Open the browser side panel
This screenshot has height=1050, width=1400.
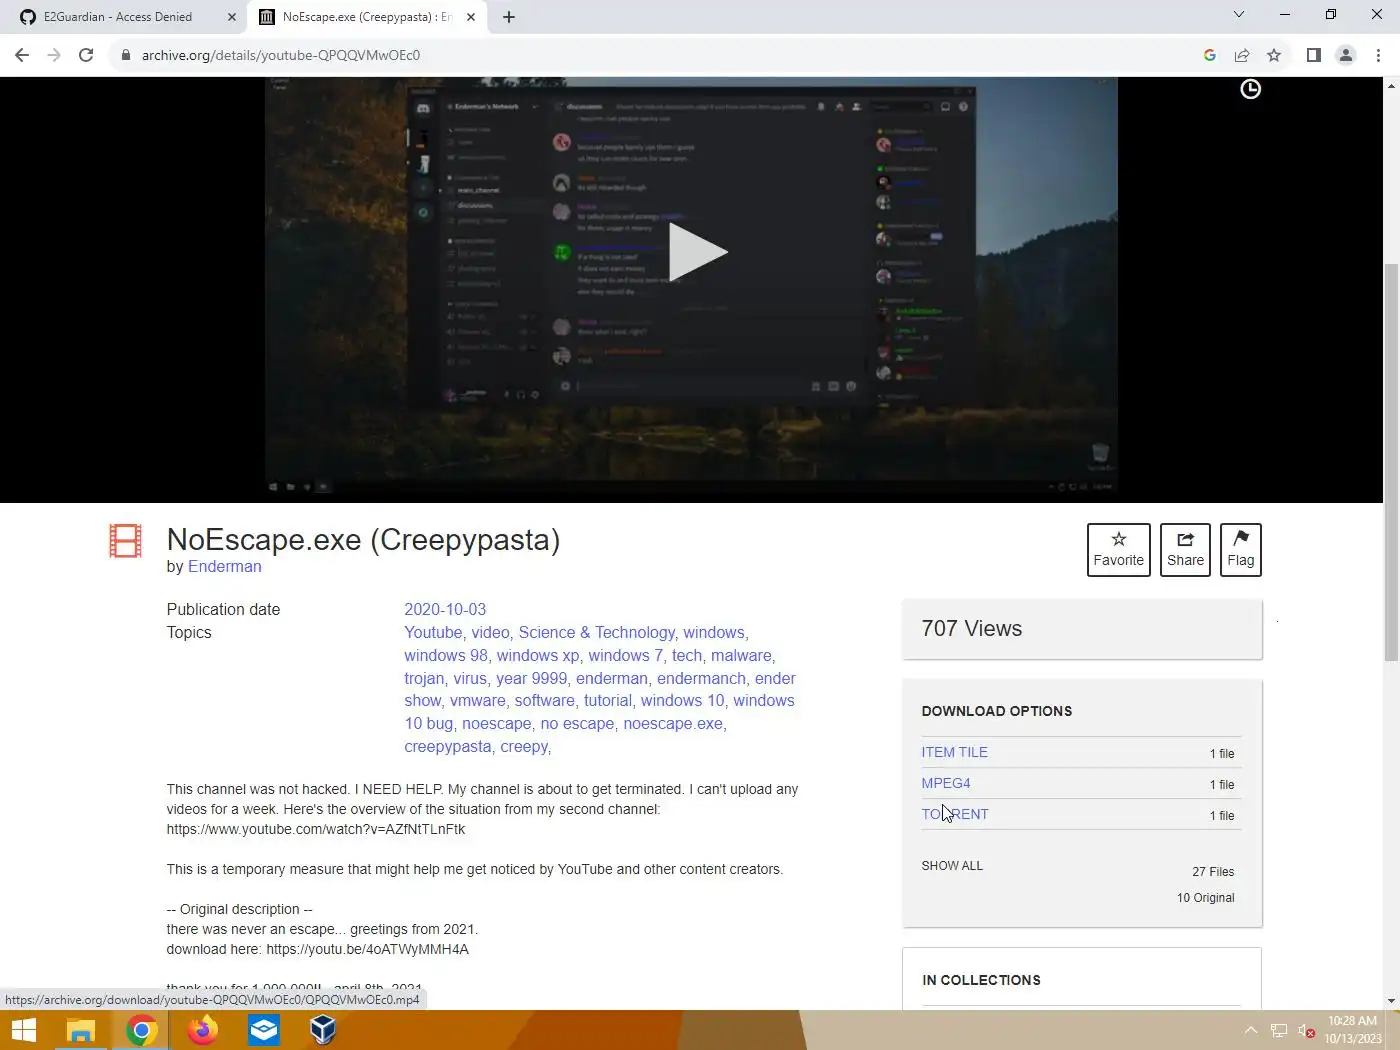point(1313,55)
